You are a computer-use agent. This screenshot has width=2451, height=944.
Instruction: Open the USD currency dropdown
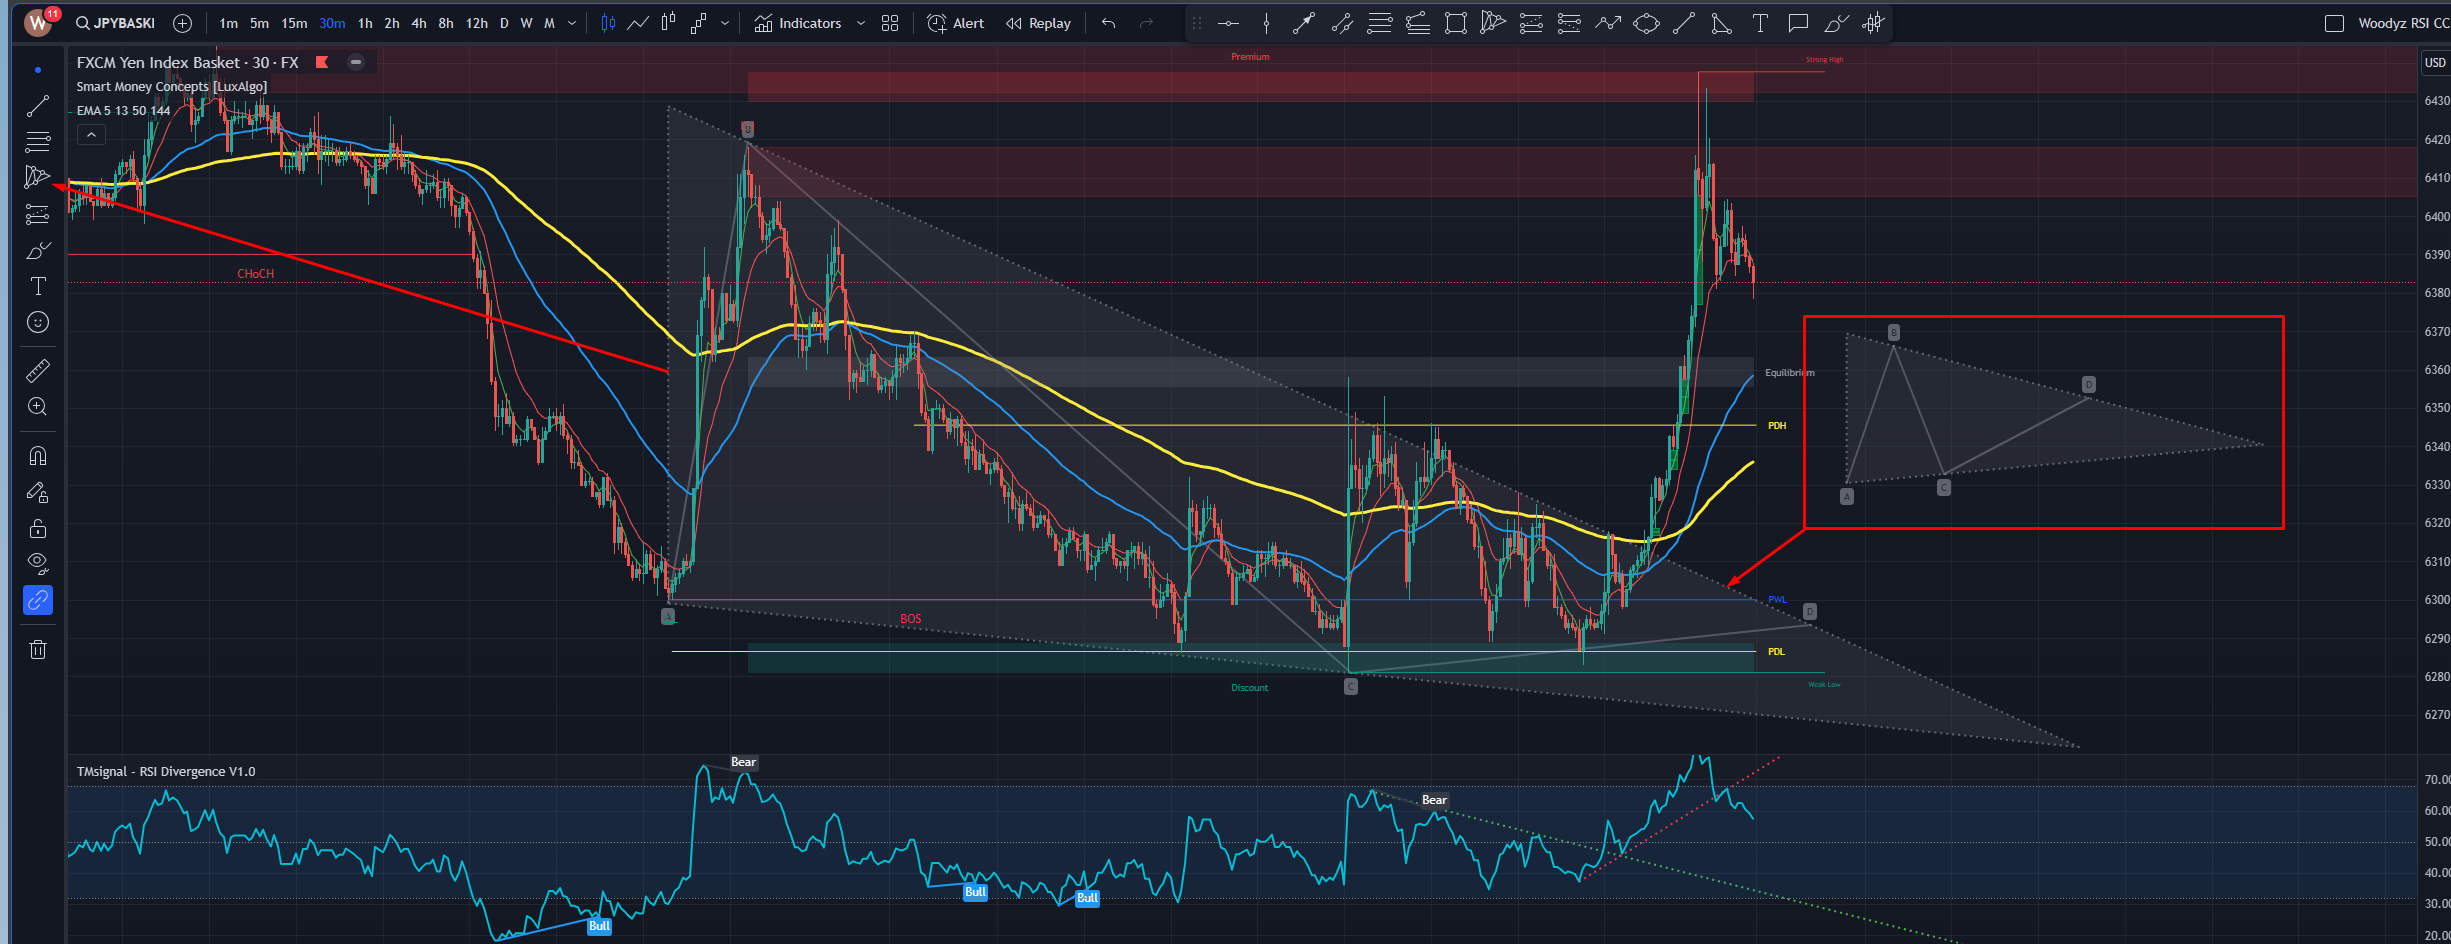coord(2435,62)
